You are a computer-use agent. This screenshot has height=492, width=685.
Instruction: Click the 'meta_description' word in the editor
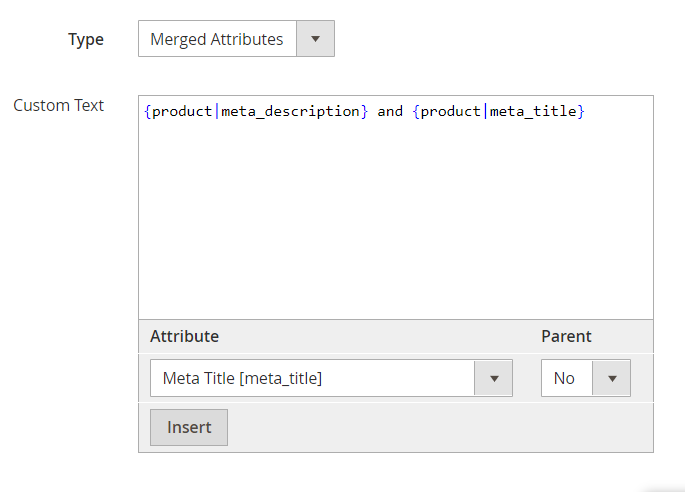(291, 111)
